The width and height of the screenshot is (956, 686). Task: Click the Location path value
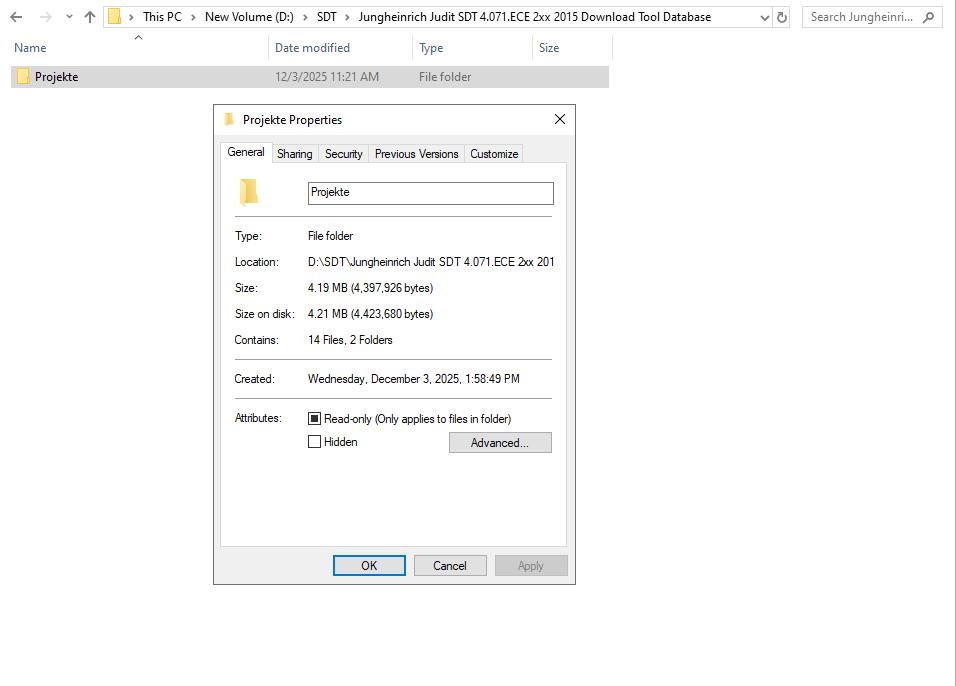pyautogui.click(x=430, y=262)
